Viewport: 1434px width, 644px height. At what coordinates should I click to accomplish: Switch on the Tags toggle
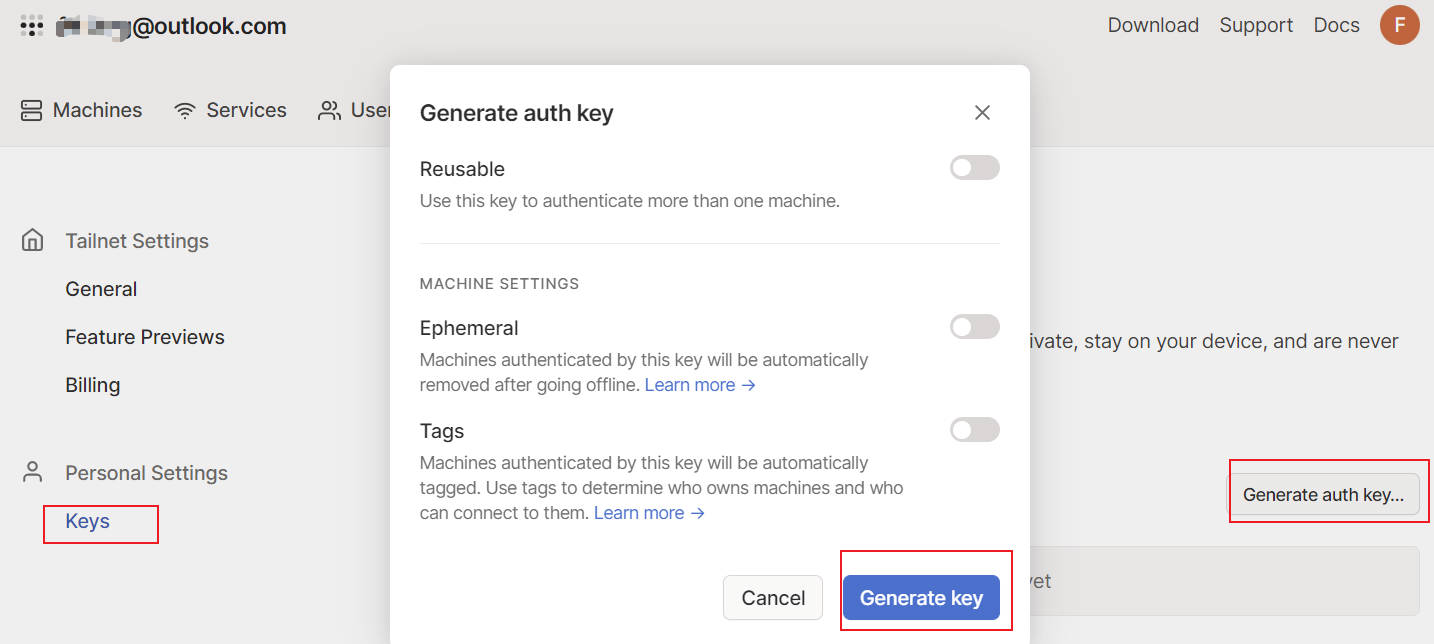[x=974, y=430]
